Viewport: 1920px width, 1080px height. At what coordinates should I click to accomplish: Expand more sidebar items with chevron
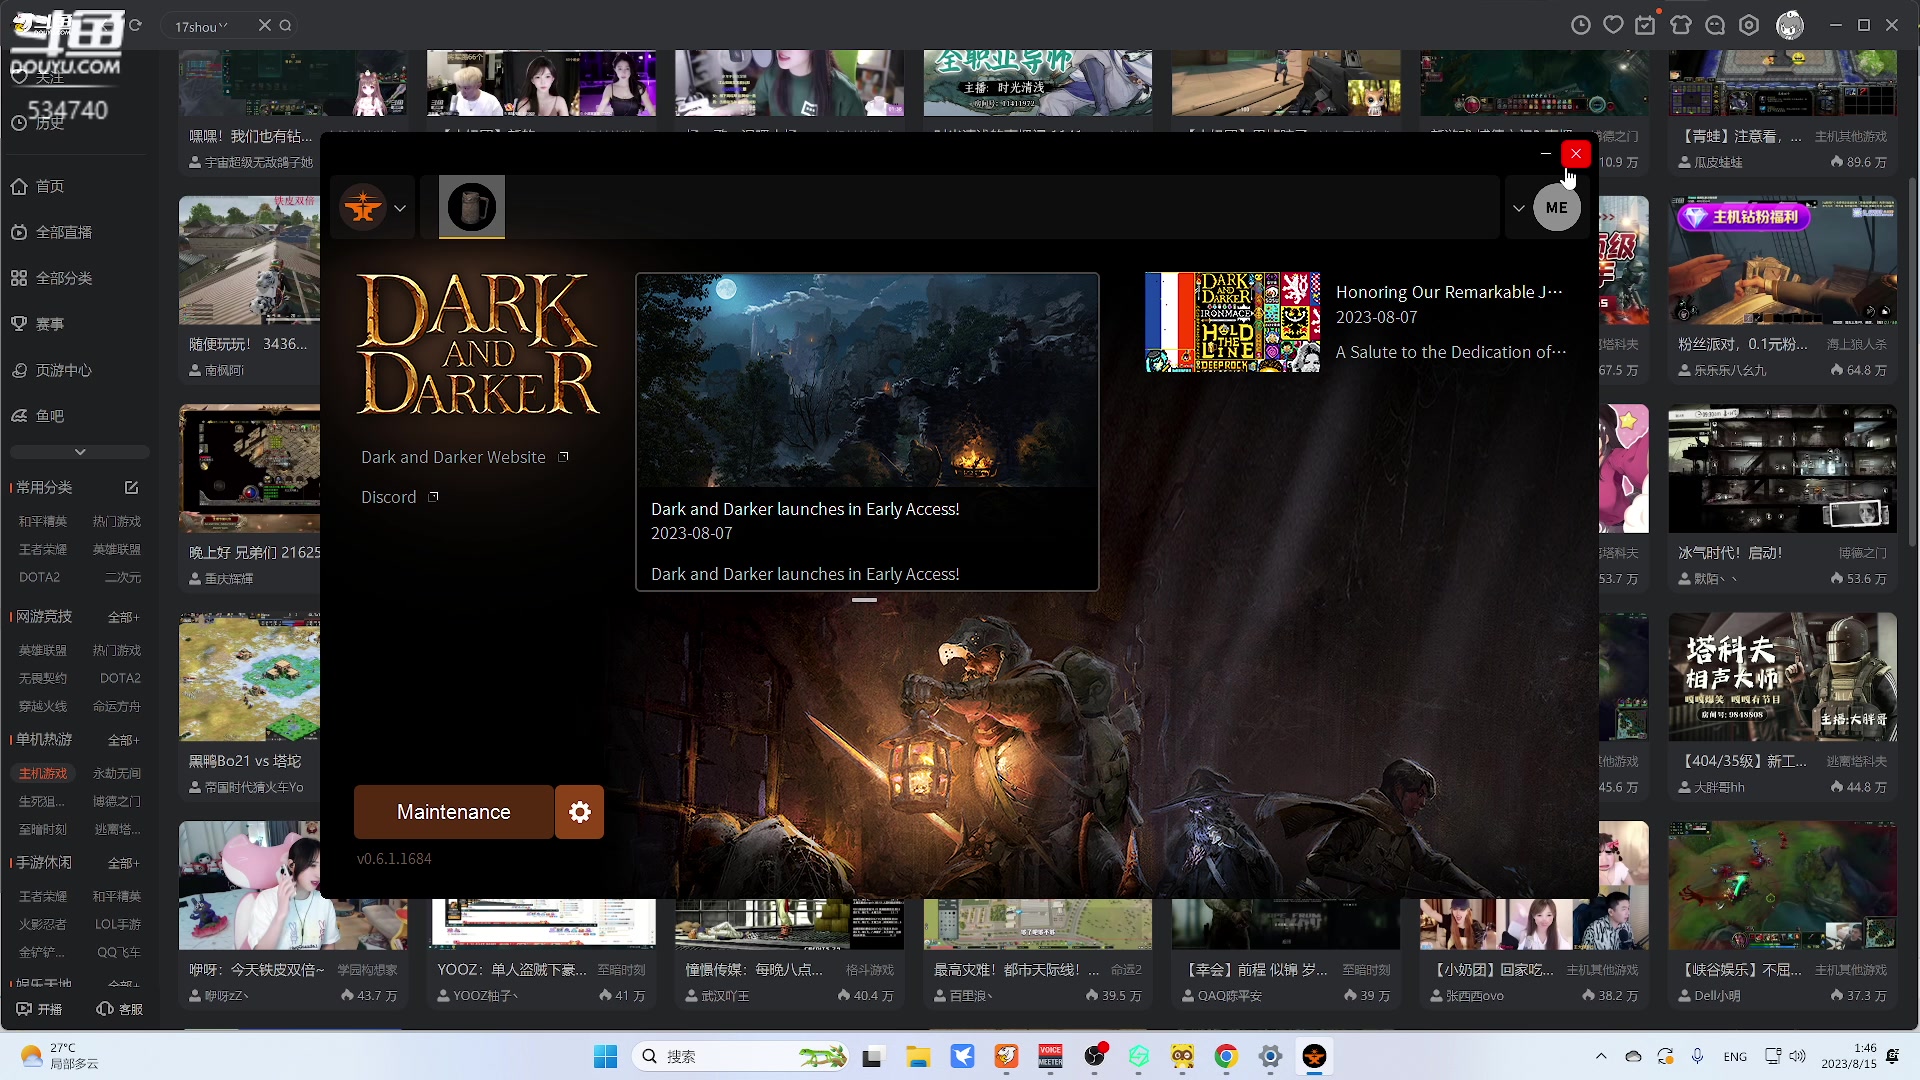coord(80,452)
